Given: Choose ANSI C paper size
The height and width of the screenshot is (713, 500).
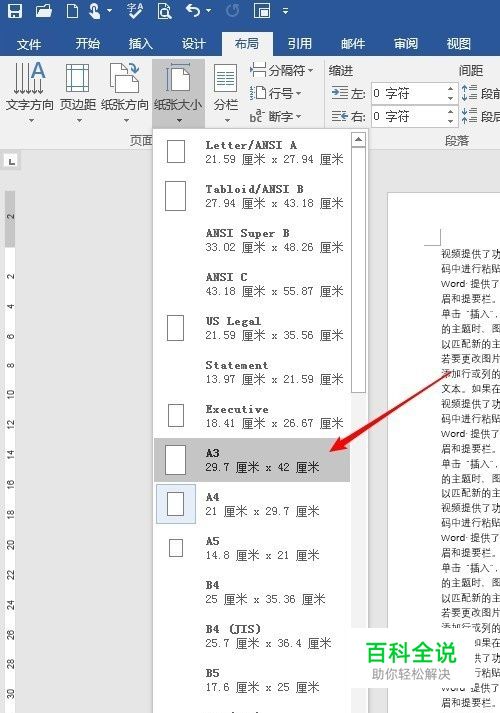Looking at the screenshot, I should tap(252, 284).
